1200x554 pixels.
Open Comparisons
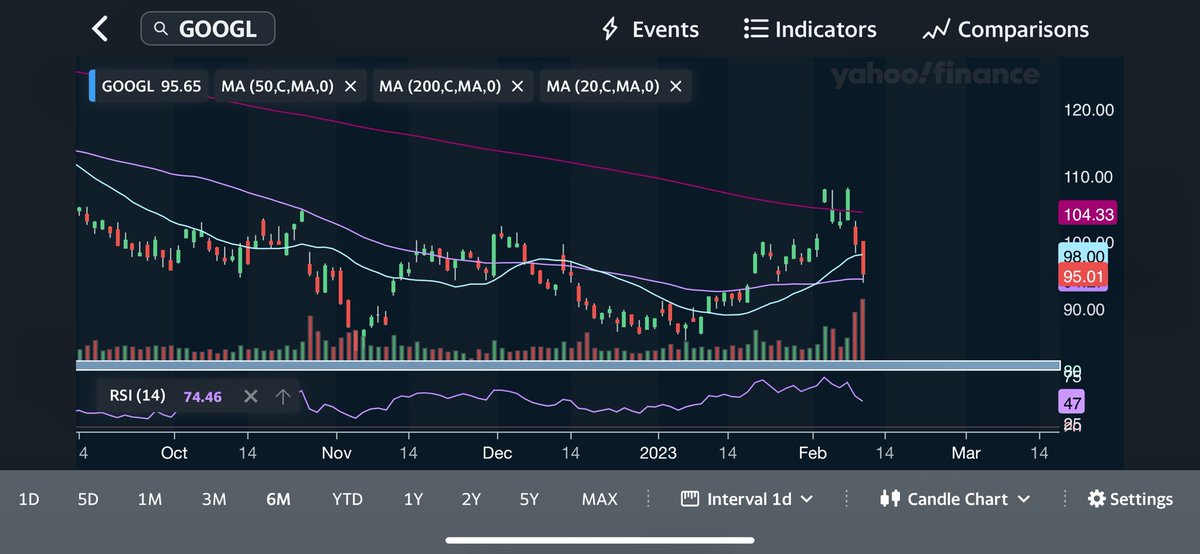point(1006,29)
